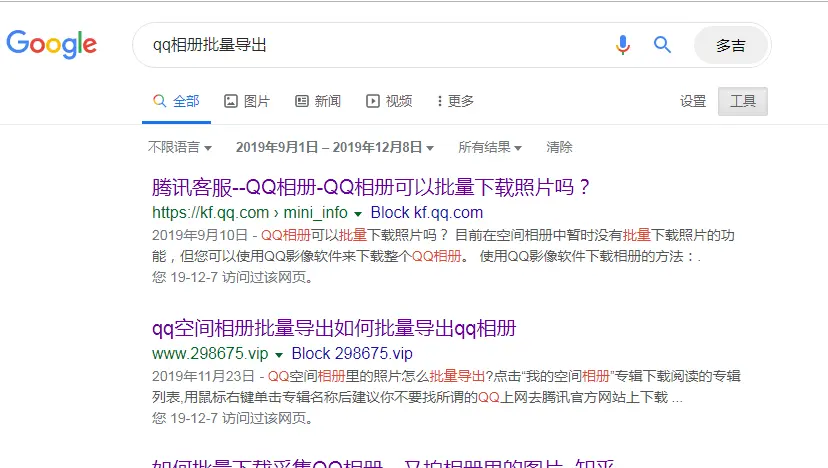
Task: Open the date range filter dropdown
Action: tap(335, 147)
